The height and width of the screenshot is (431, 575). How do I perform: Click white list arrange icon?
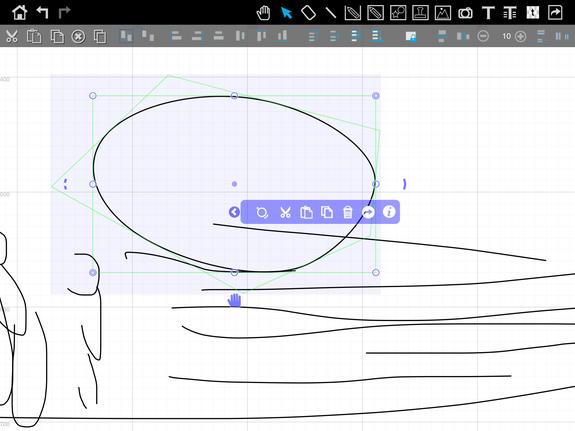click(x=355, y=36)
